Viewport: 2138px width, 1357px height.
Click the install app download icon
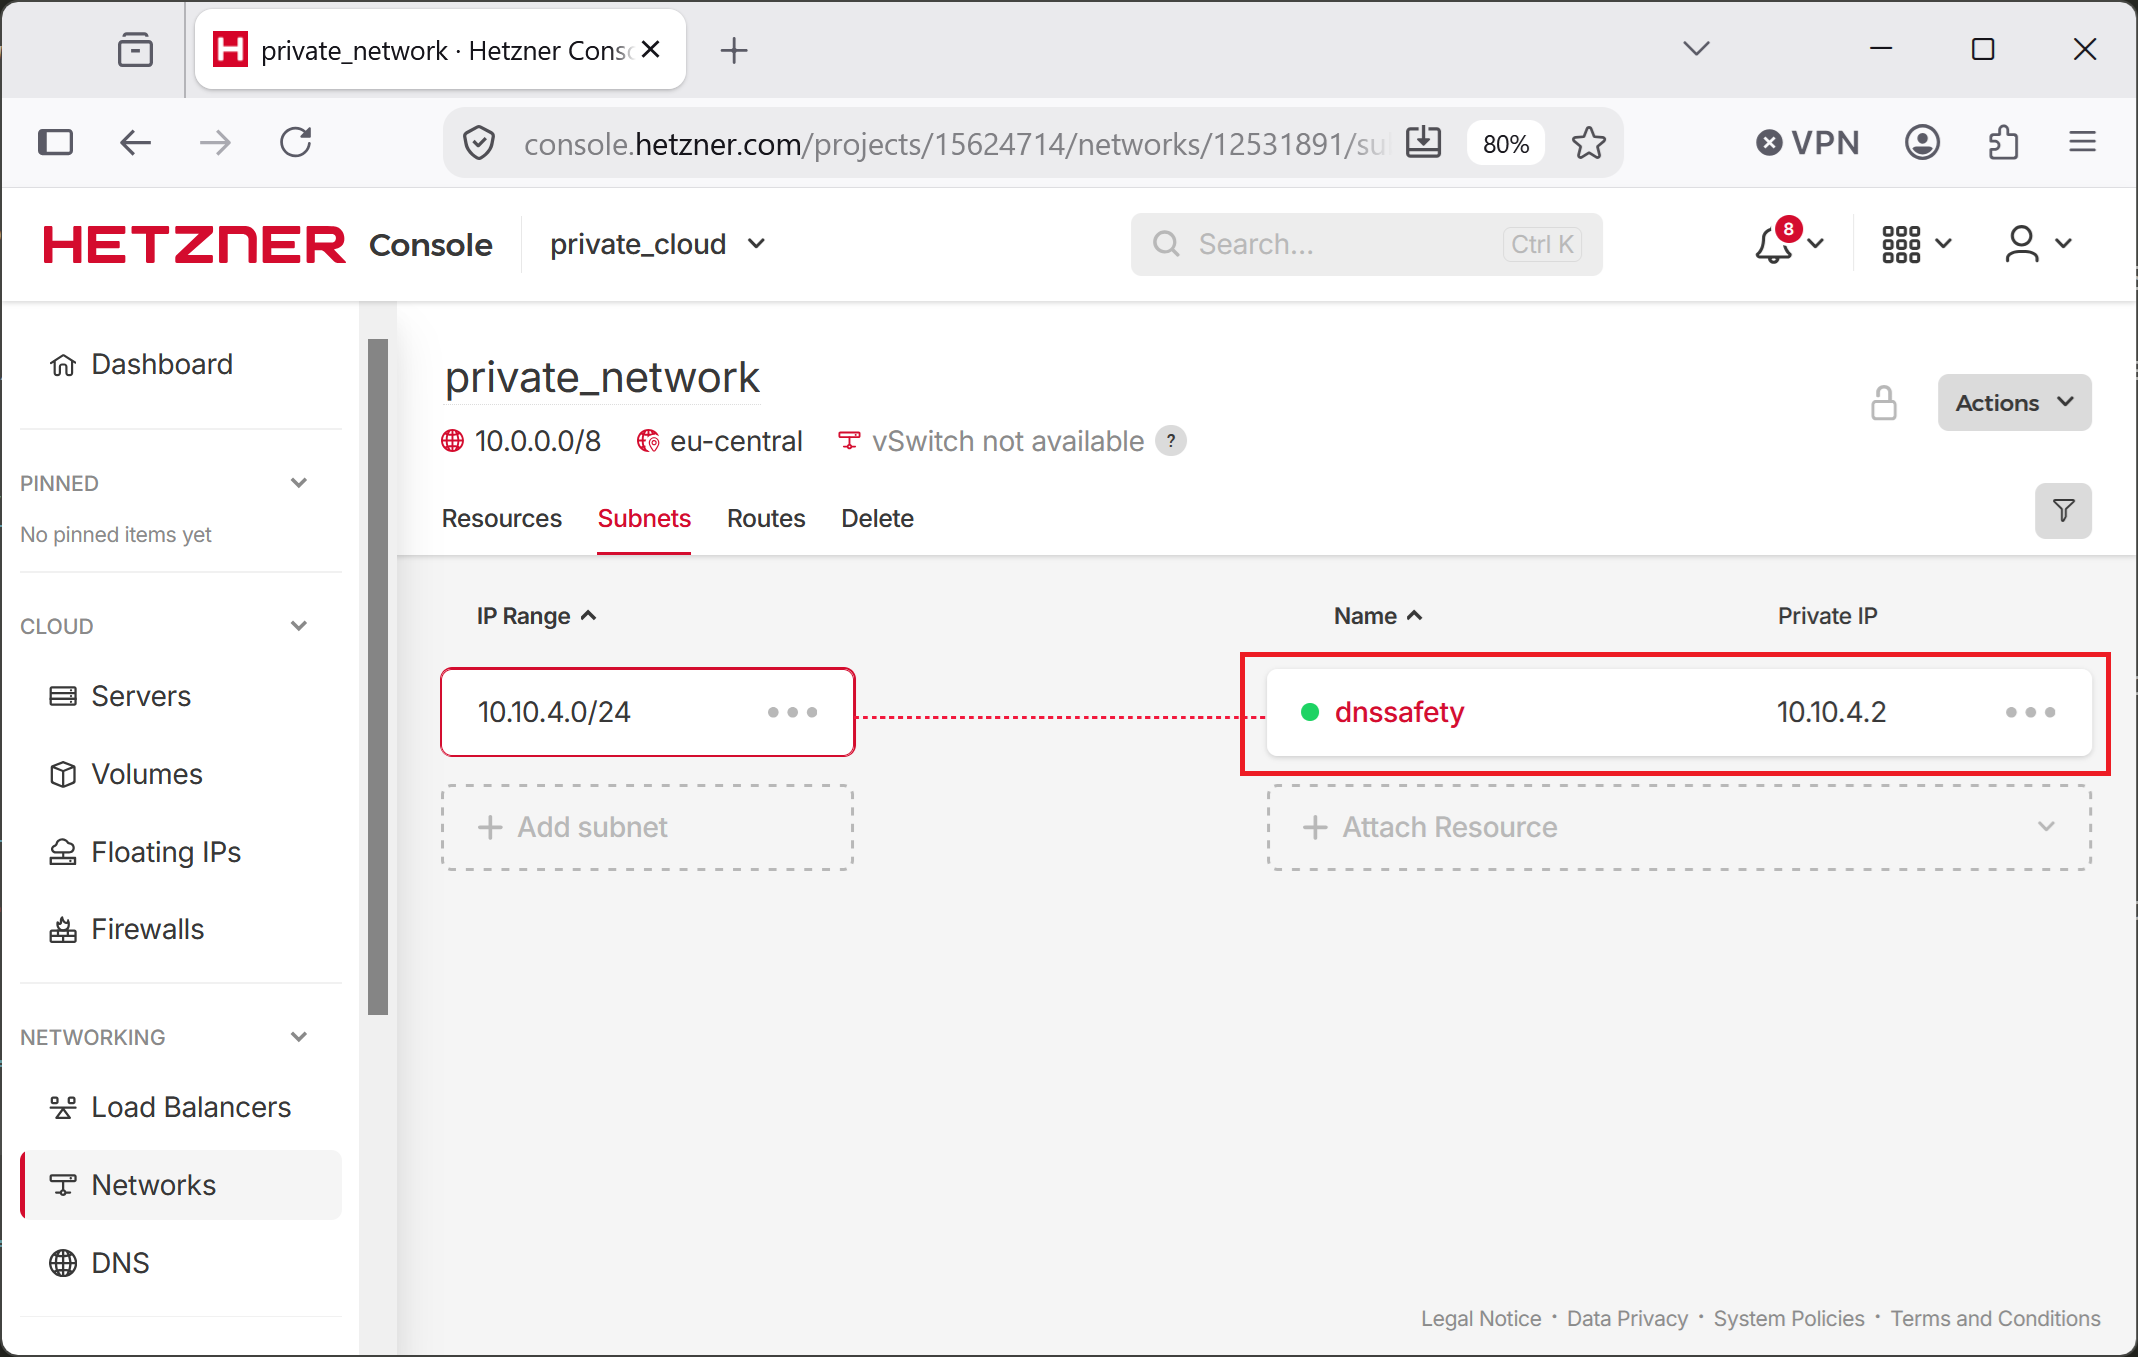[x=1423, y=143]
